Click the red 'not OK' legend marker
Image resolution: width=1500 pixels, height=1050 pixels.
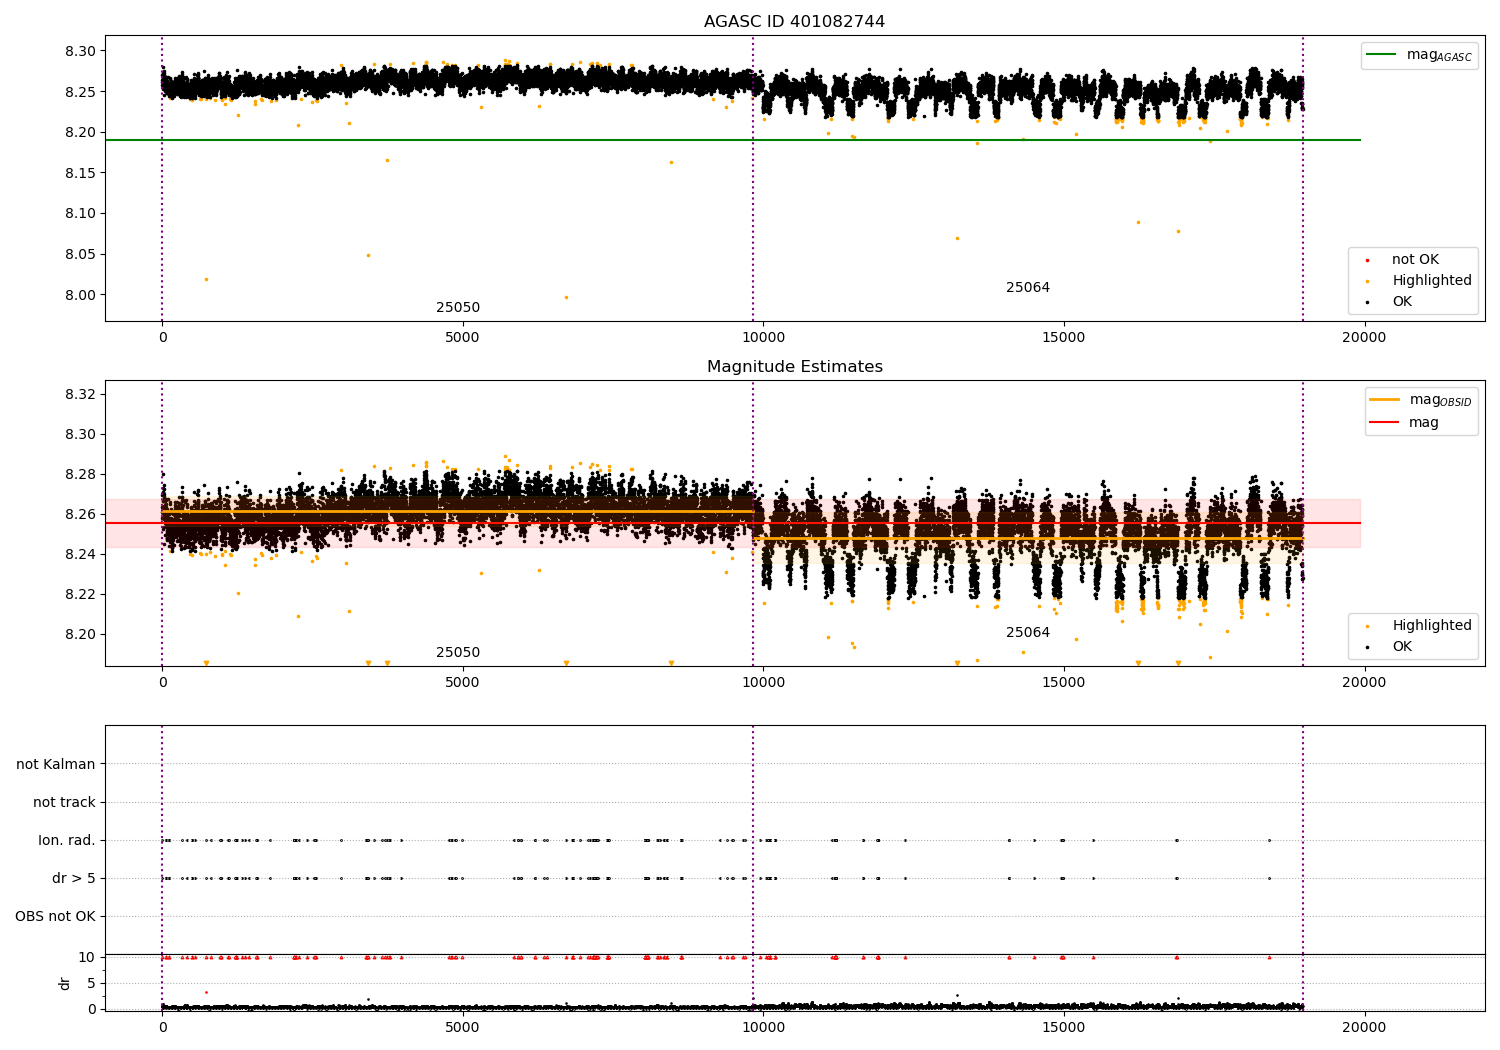(1367, 260)
